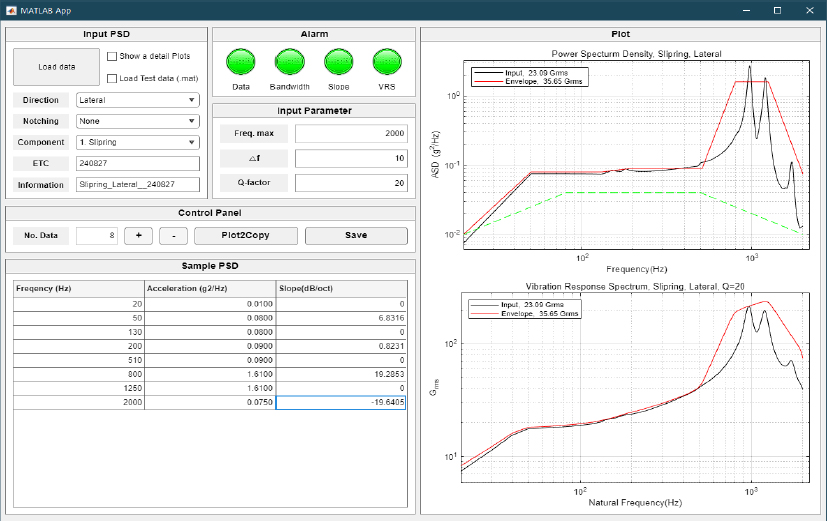Tick the Load Test data (.mat) checkbox
This screenshot has height=521, width=827.
[x=112, y=79]
